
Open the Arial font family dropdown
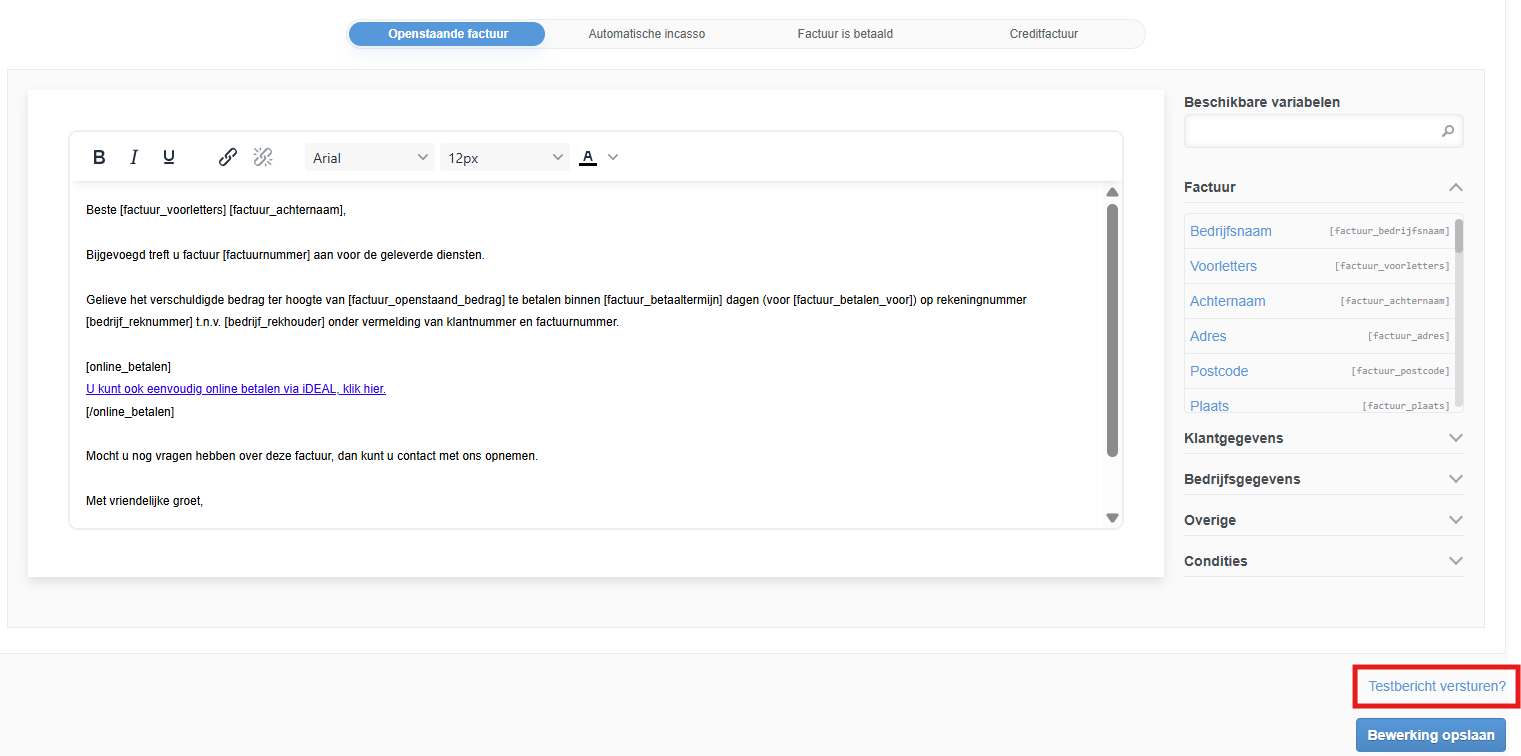click(369, 158)
